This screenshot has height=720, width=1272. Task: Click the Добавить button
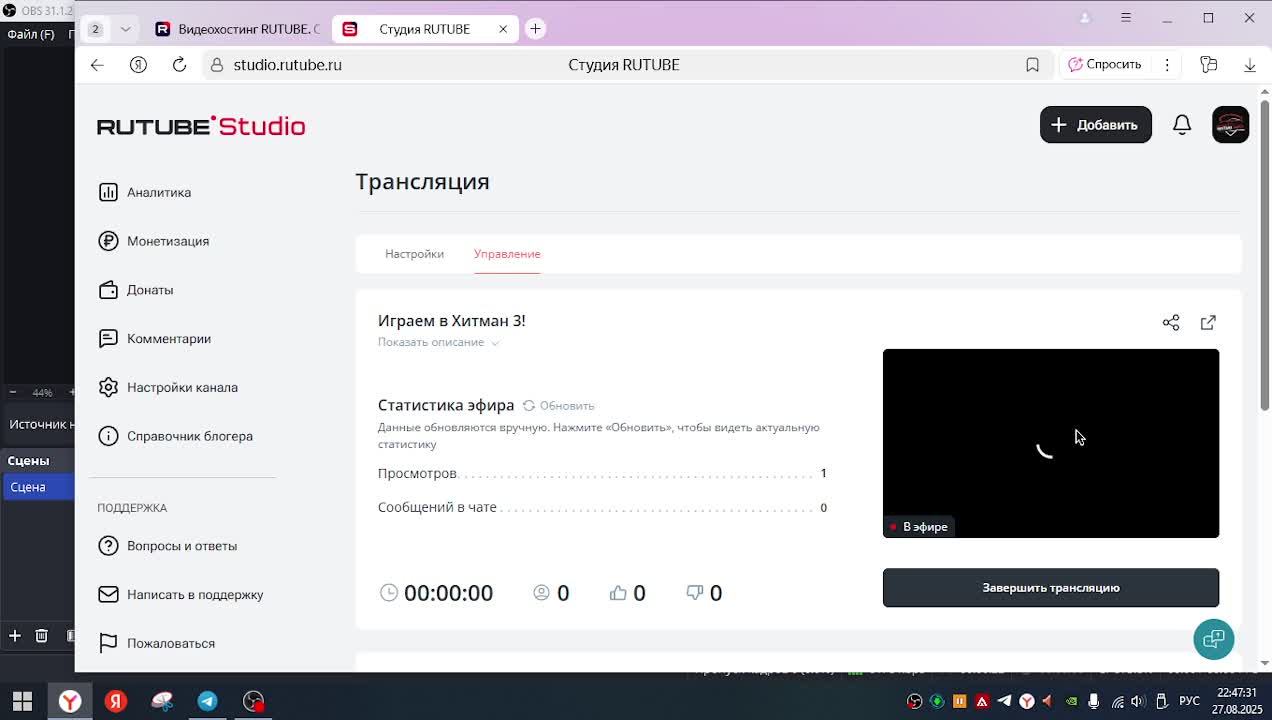pyautogui.click(x=1096, y=125)
